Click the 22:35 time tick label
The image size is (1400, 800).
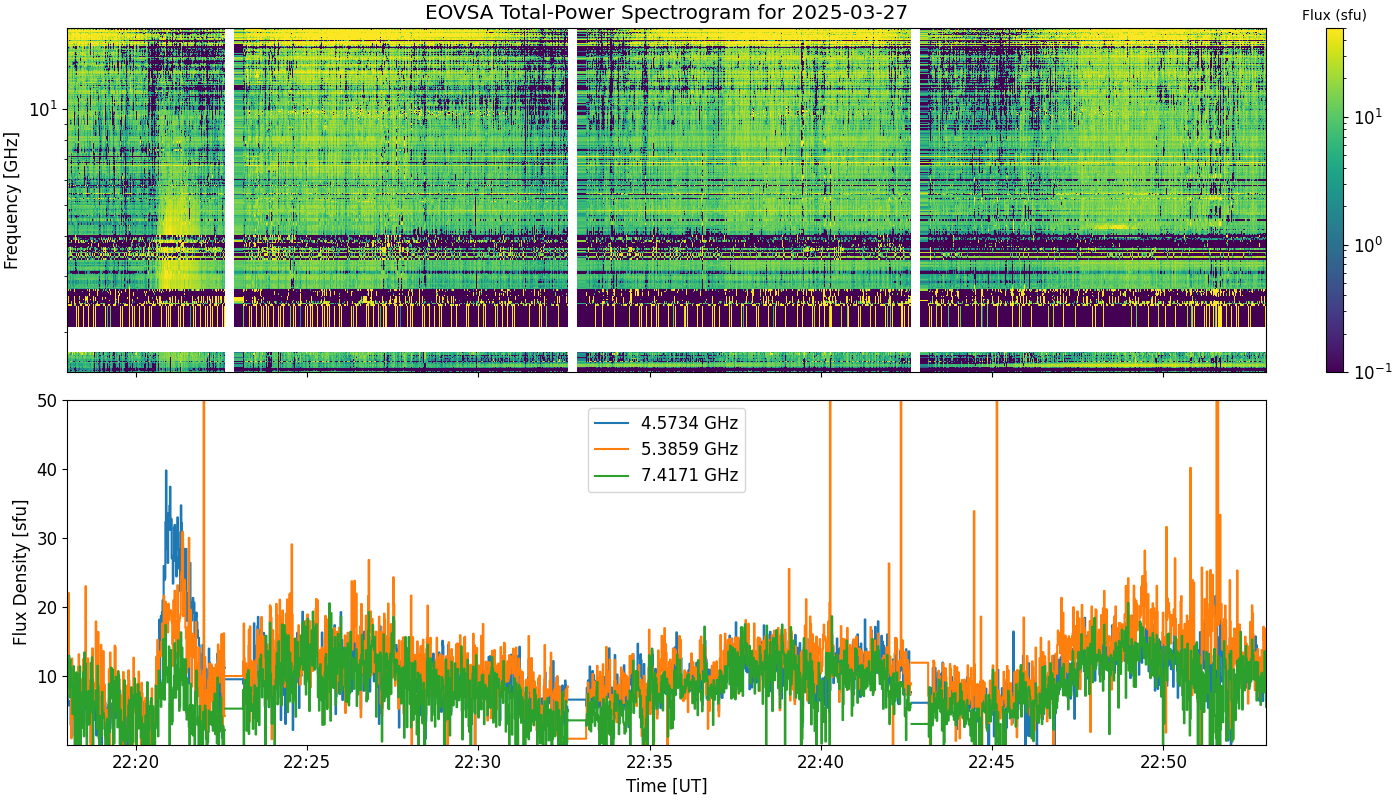pyautogui.click(x=650, y=761)
